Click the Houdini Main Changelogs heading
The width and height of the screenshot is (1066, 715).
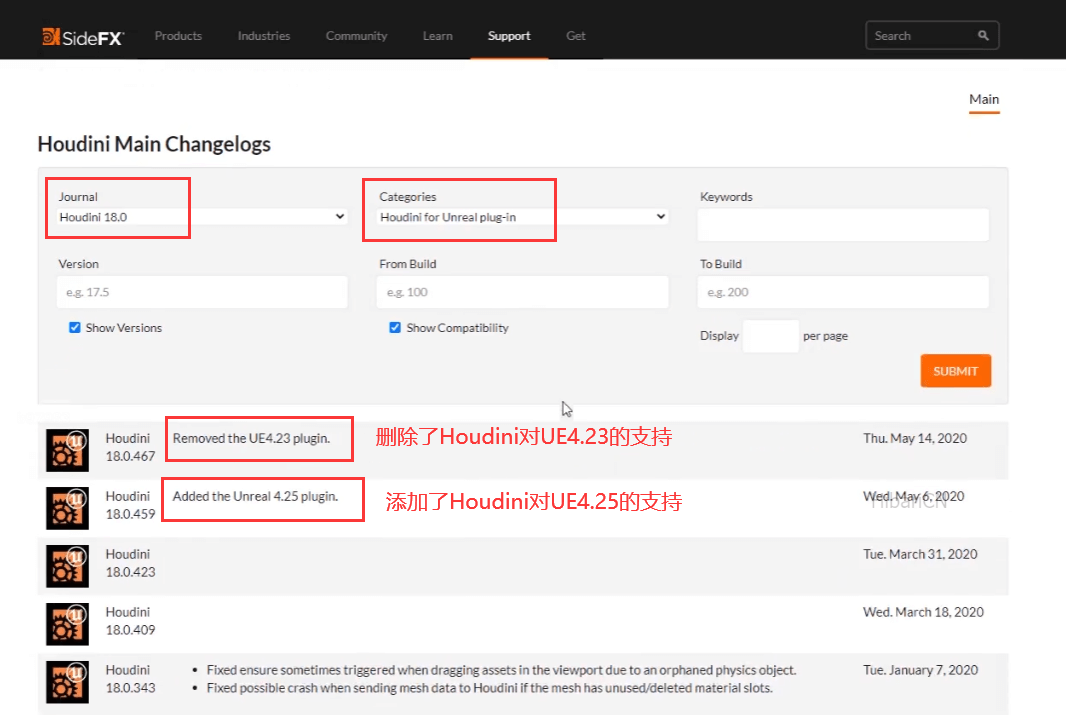click(154, 144)
